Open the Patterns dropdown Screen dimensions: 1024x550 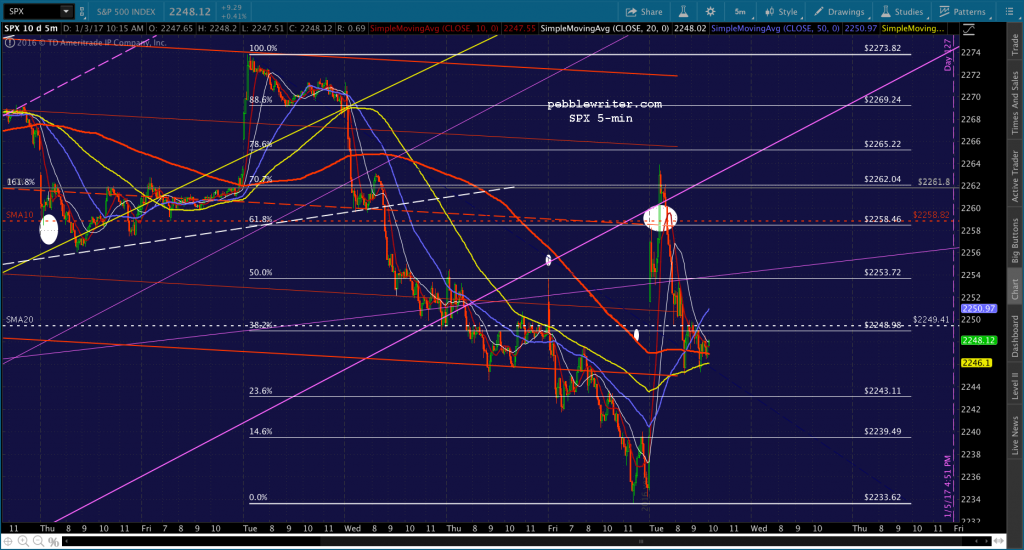(963, 12)
